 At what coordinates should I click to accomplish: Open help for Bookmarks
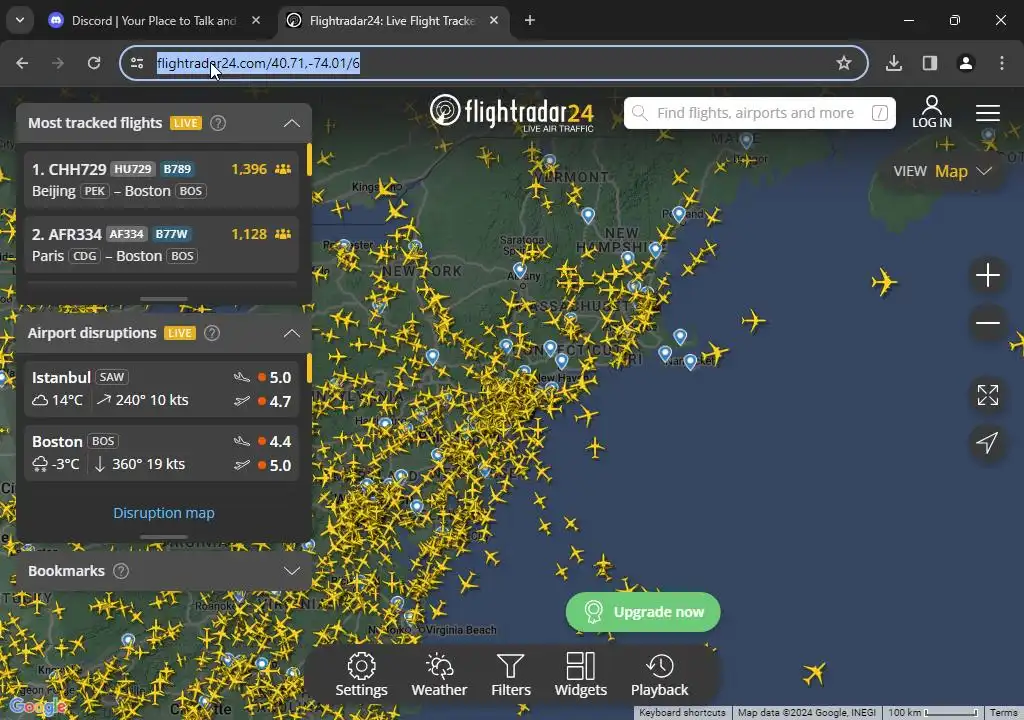121,571
